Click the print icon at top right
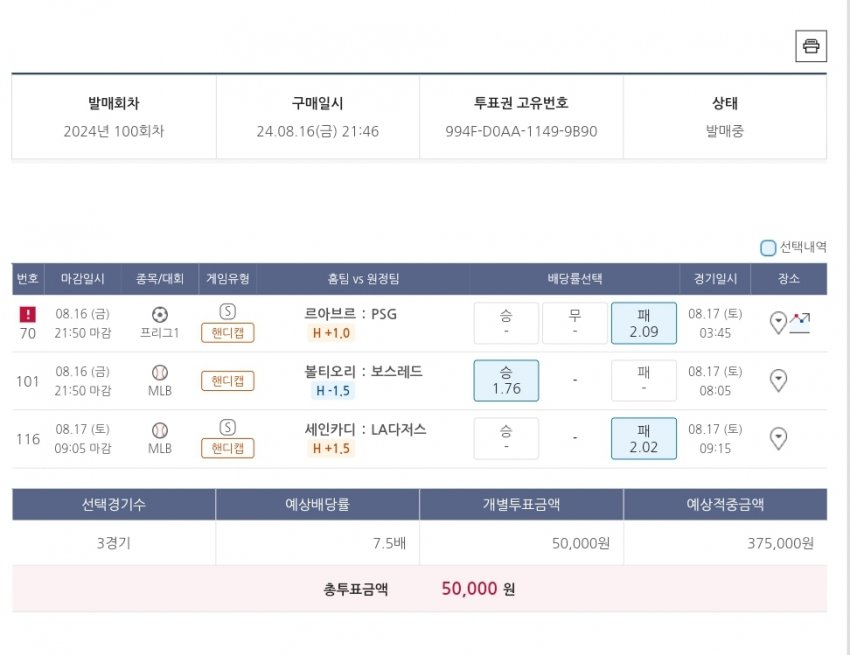The height and width of the screenshot is (655, 850). tap(811, 45)
